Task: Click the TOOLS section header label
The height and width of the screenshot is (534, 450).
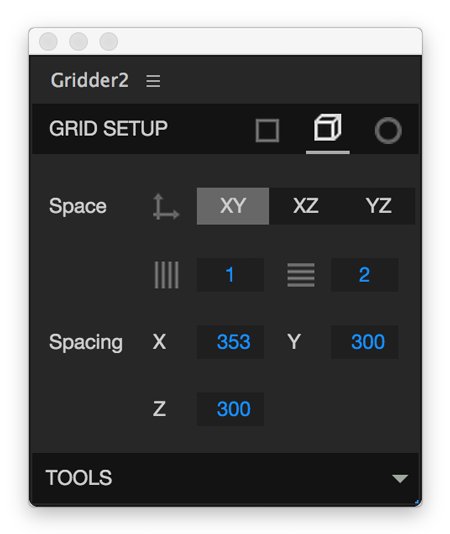Action: (79, 478)
